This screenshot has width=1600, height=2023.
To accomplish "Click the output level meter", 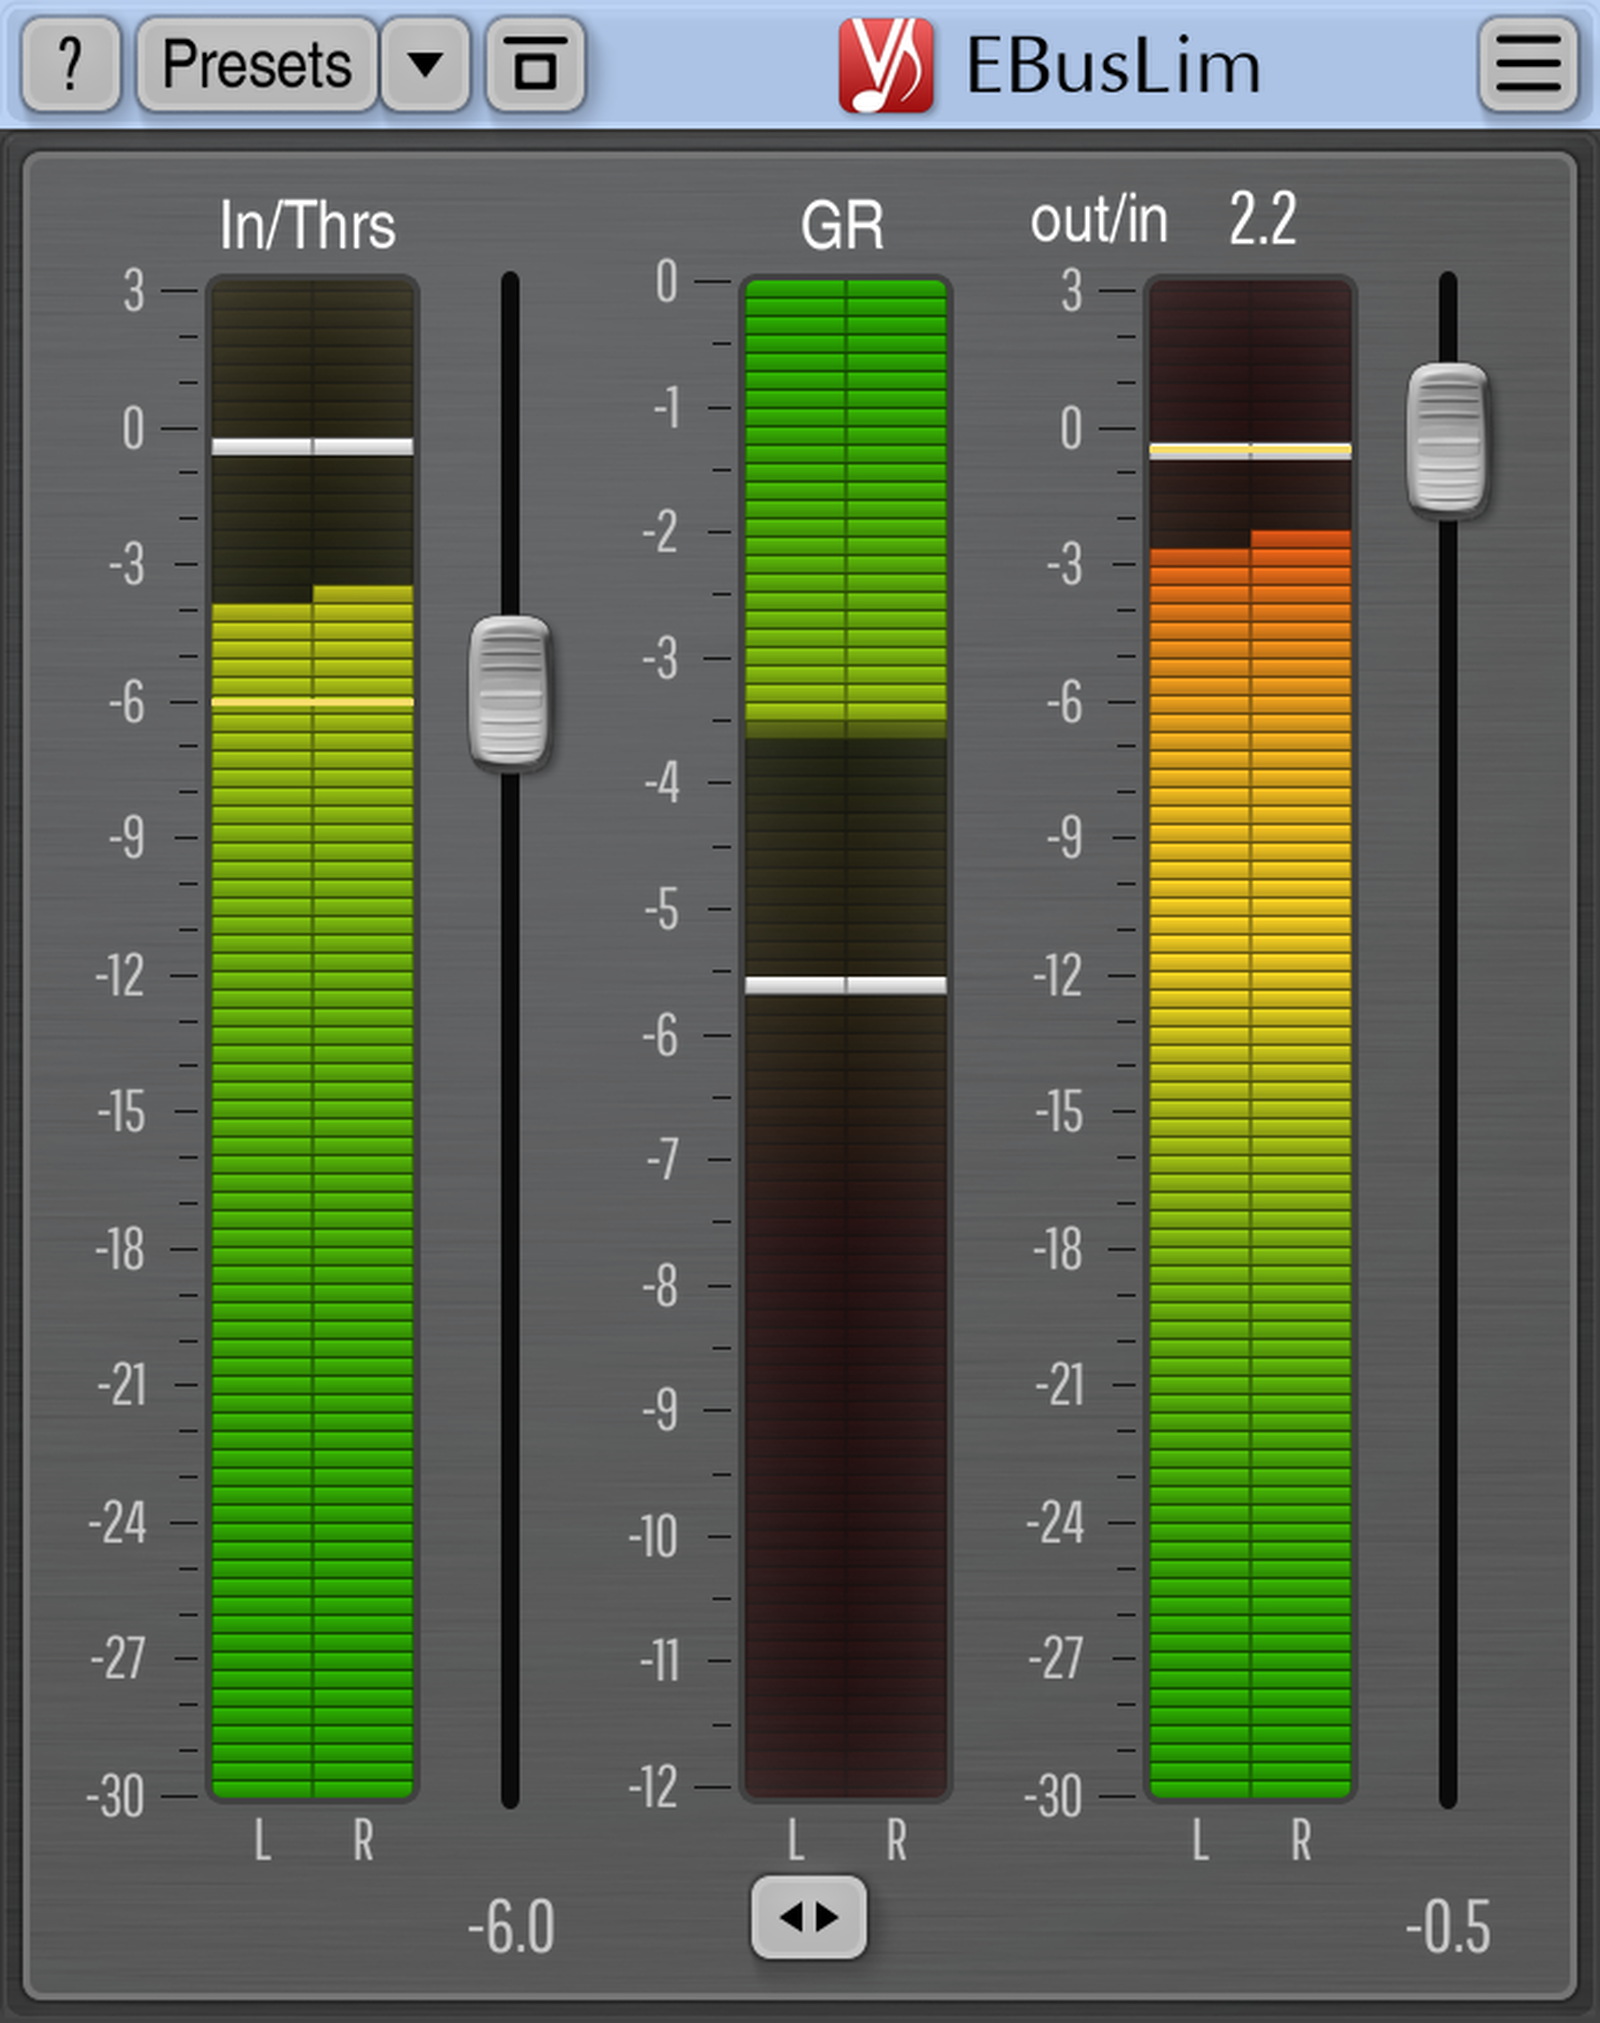I will [x=1250, y=1039].
